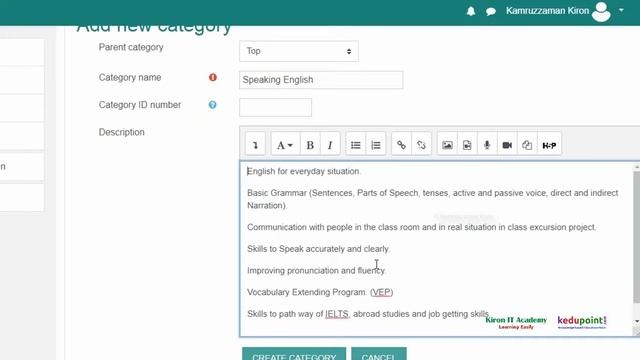Click the Cancel button
The image size is (640, 360).
[379, 354]
